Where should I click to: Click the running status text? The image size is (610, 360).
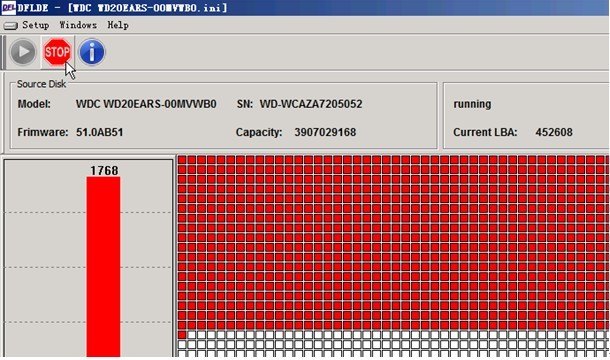(472, 104)
